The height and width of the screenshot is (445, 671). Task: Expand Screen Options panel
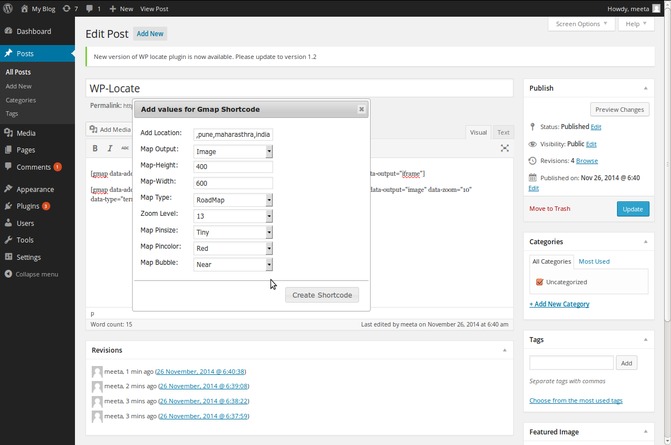coord(581,23)
